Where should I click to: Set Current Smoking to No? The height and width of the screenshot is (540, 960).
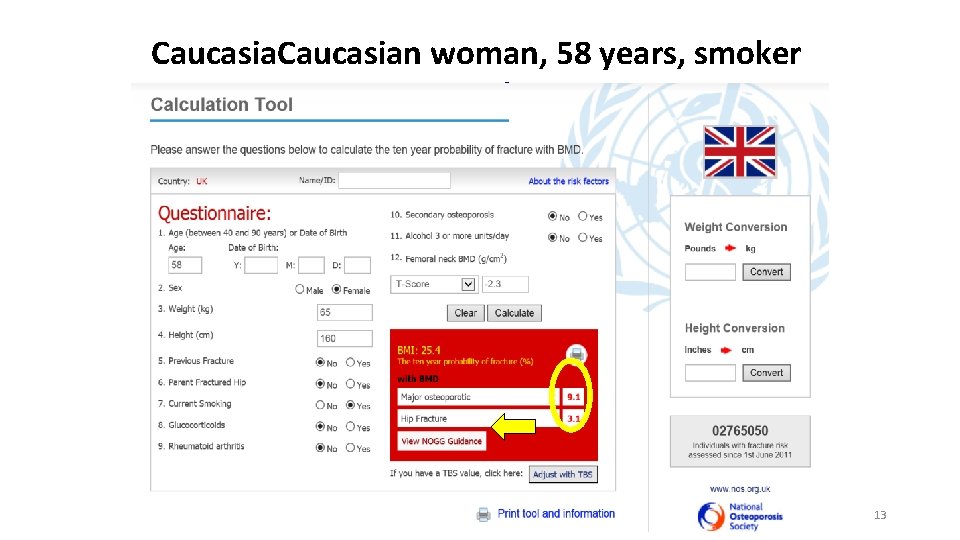click(320, 405)
